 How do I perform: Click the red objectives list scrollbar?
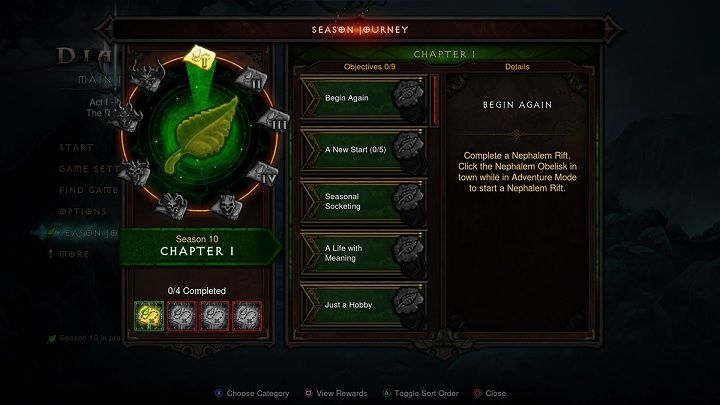click(x=434, y=101)
